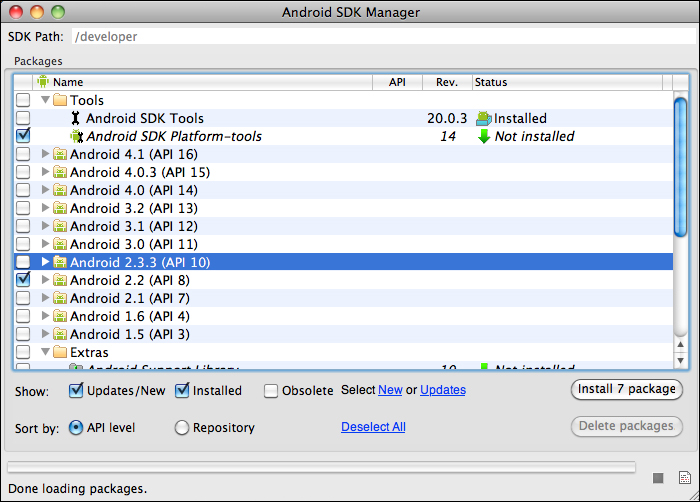
Task: Click the Android robot icon in Name header
Action: 43,82
